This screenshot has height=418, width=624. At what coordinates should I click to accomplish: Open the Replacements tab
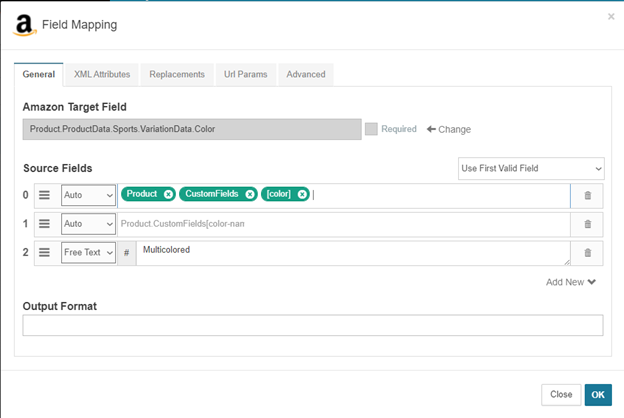[x=177, y=74]
